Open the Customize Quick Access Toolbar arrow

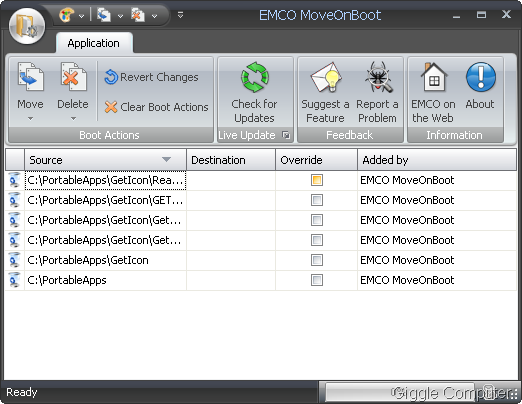[x=180, y=15]
